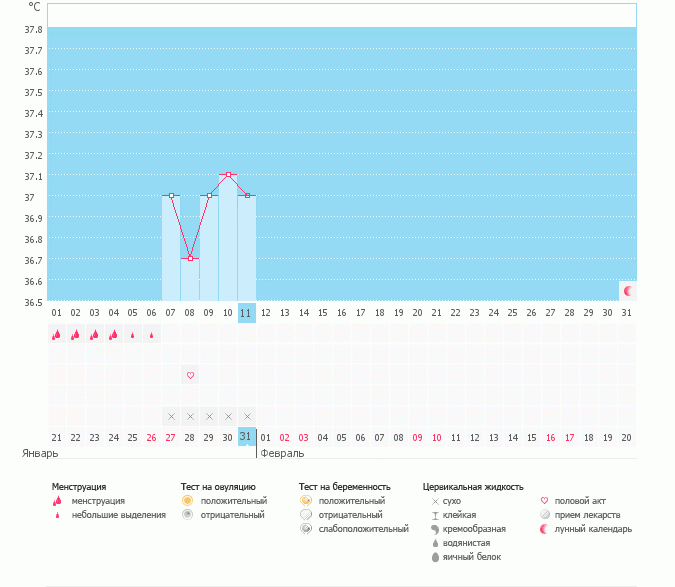Select the 37.1 temperature peak on day 10
The height and width of the screenshot is (587, 675).
coord(229,174)
